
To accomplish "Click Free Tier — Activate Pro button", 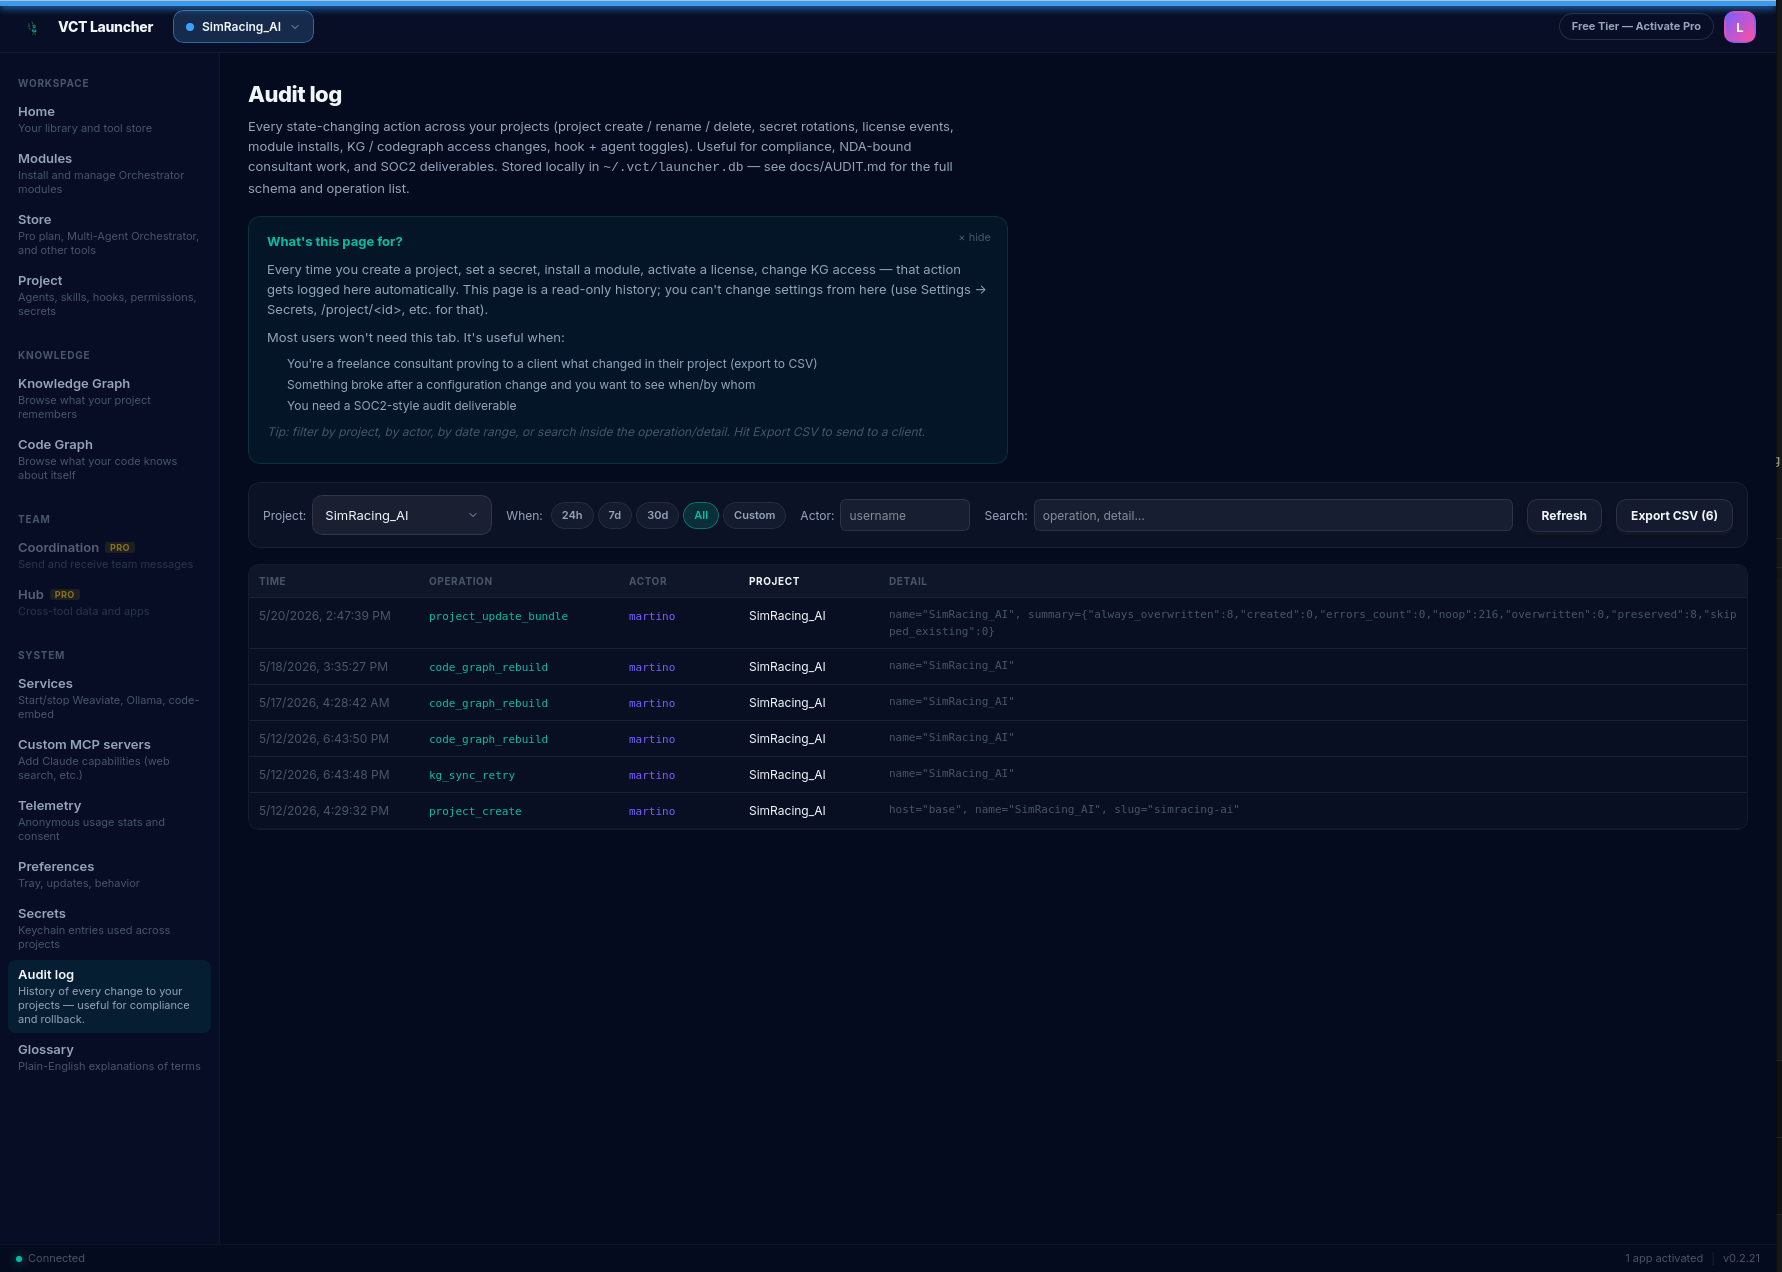I will coord(1636,27).
